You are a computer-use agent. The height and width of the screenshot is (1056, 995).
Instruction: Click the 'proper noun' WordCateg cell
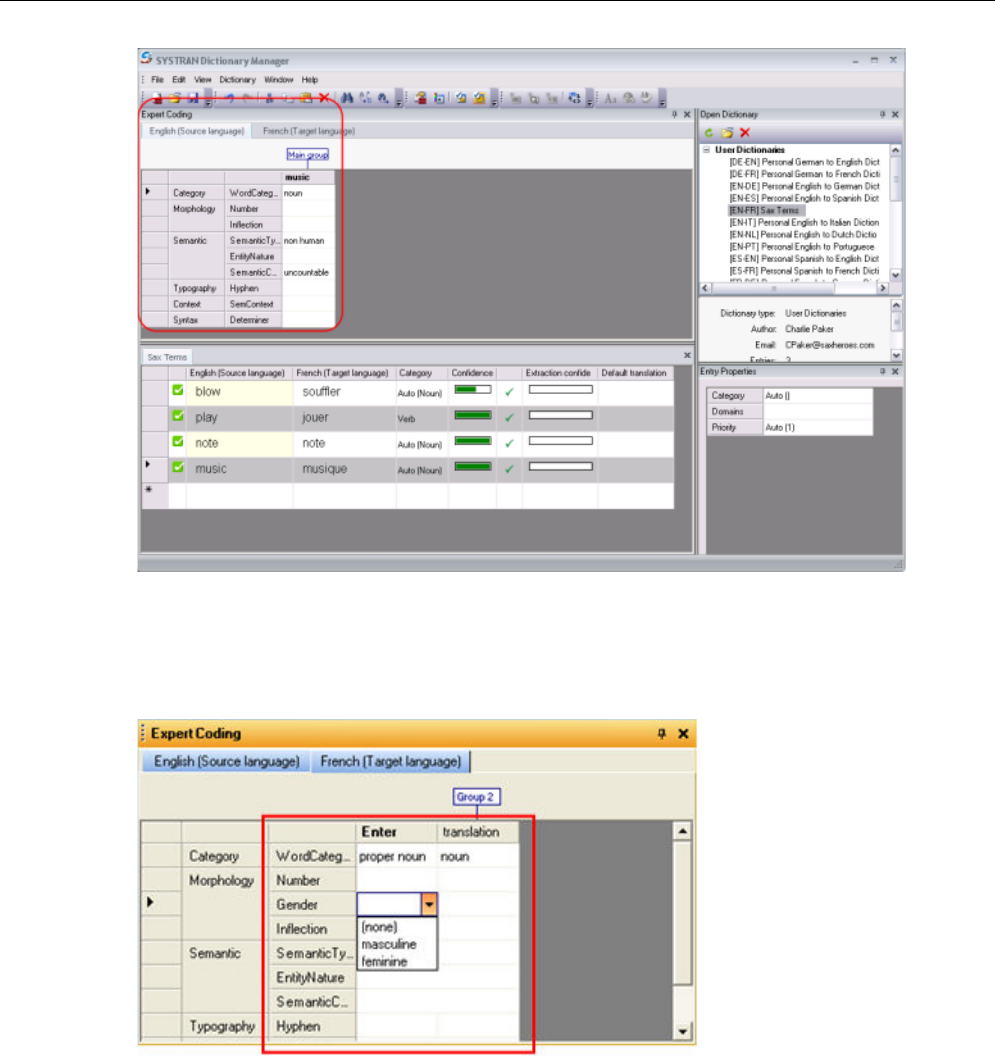[396, 857]
